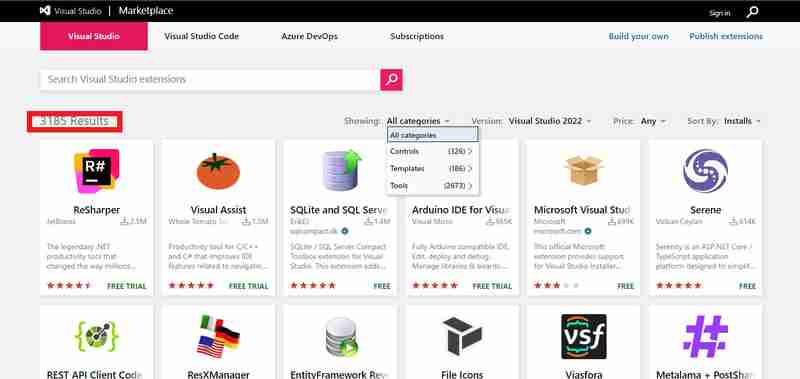
Task: Switch to the Azure DevOps tab
Action: click(x=309, y=36)
